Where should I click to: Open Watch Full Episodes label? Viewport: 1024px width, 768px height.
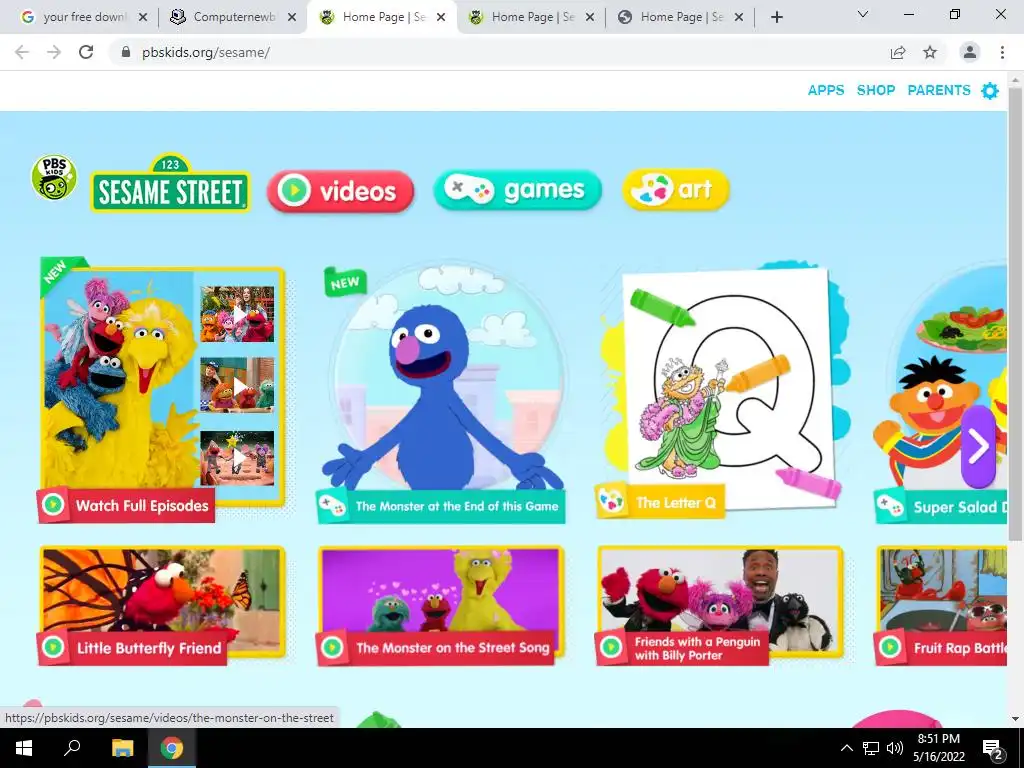tap(142, 505)
